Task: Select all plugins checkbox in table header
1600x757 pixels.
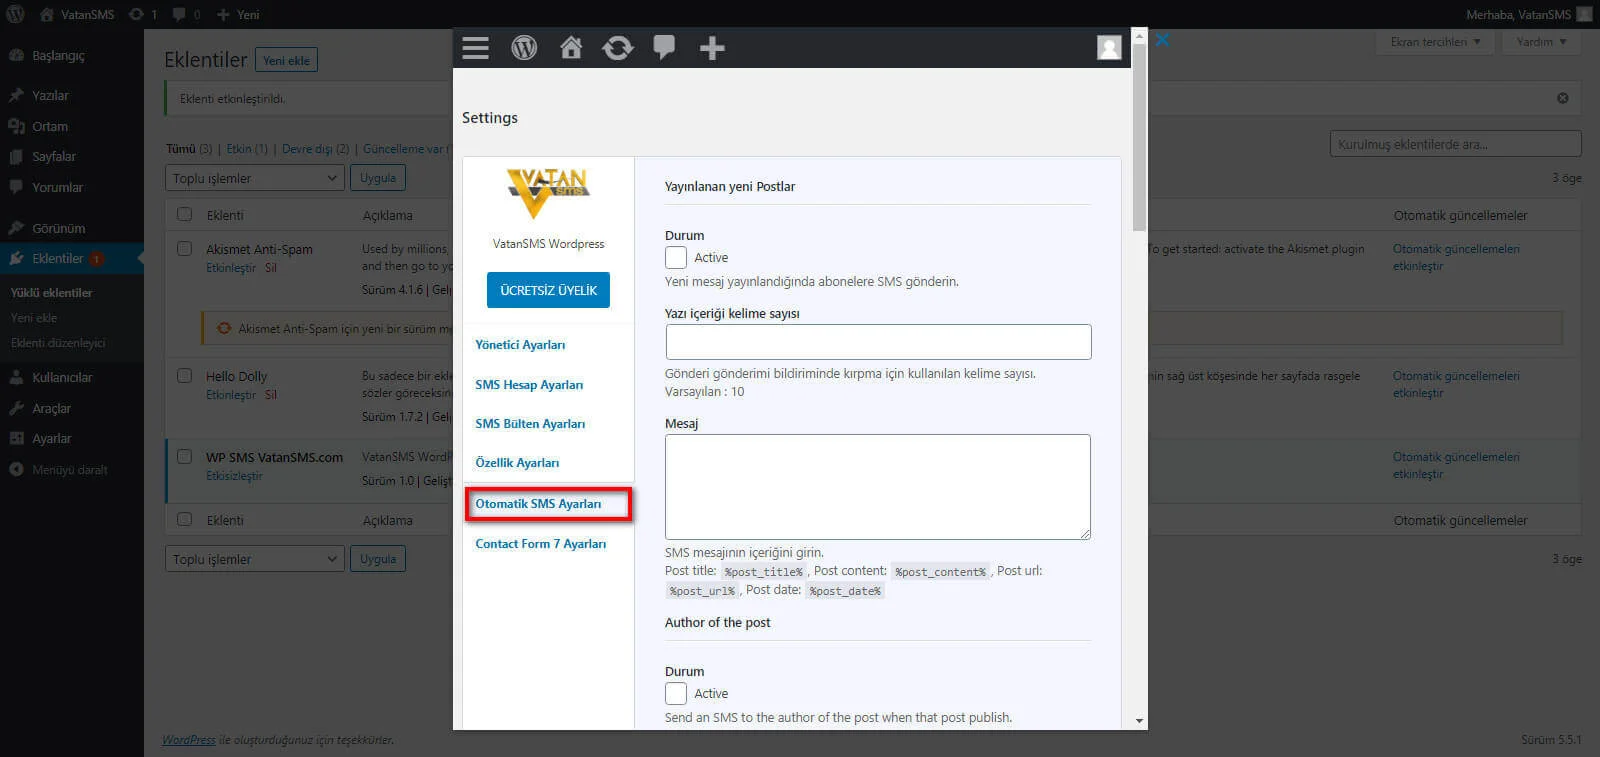Action: click(184, 214)
